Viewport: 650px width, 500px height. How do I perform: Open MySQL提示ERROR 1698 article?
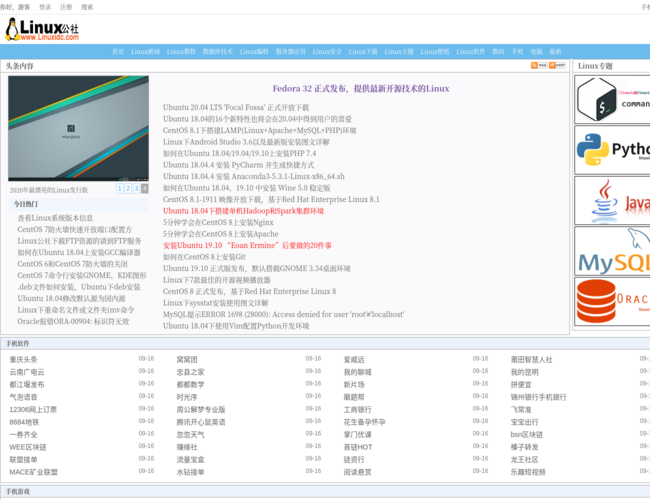coord(284,314)
